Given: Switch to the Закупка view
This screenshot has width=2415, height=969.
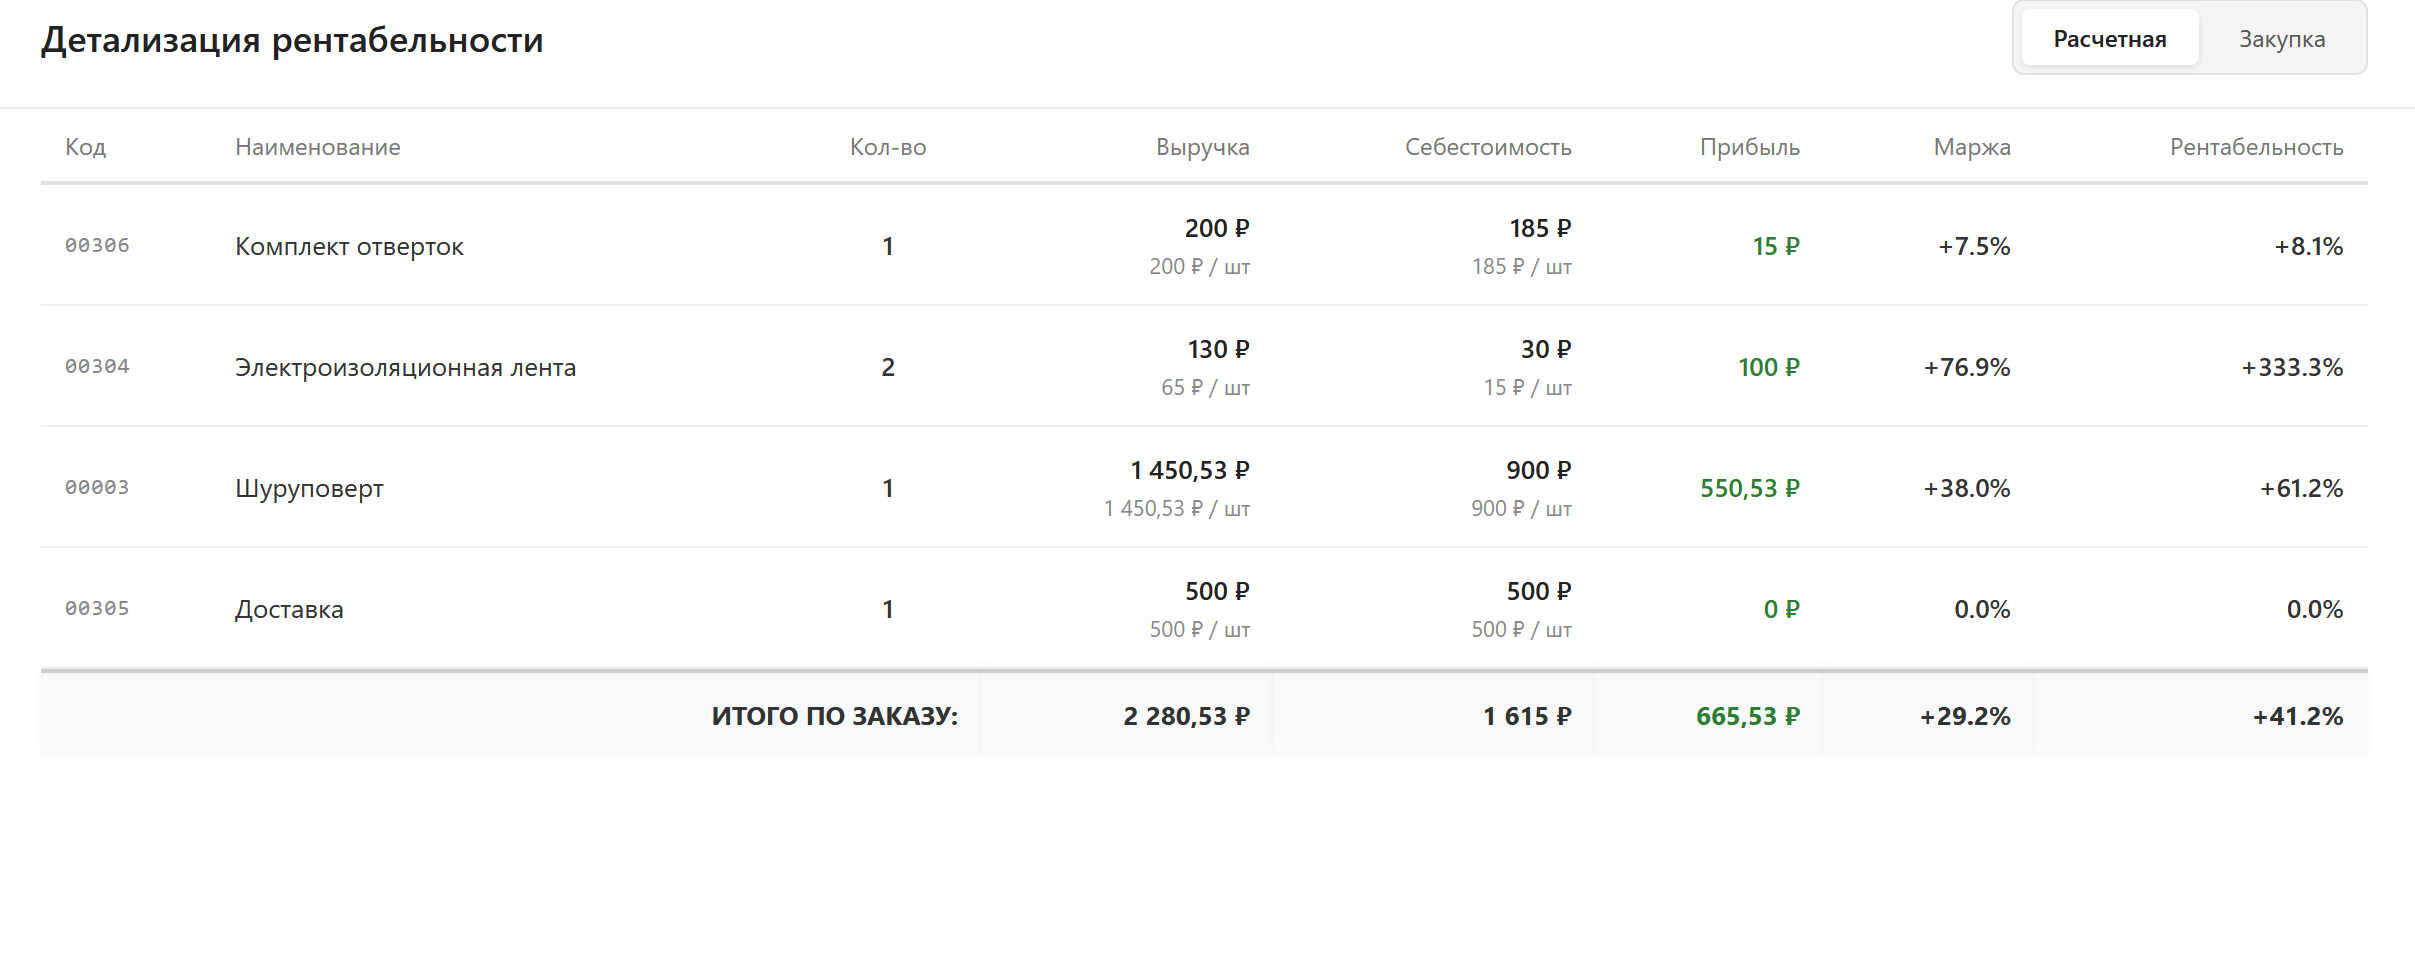Looking at the screenshot, I should (2281, 39).
